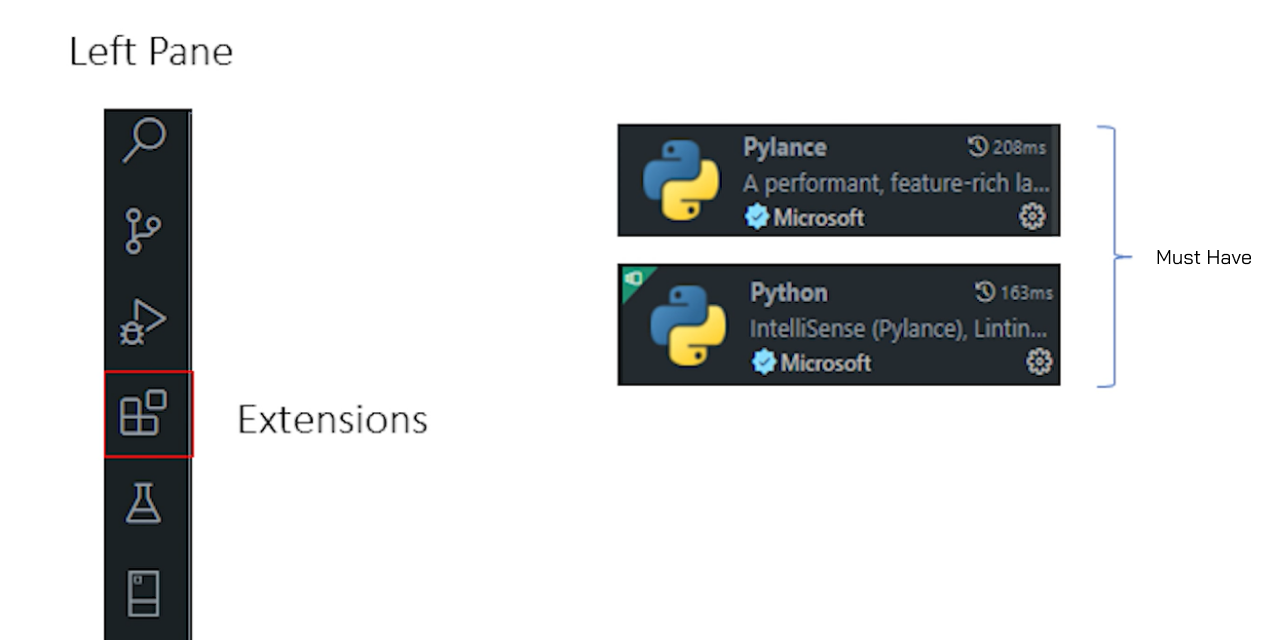1280x640 pixels.
Task: Select the Pylance extension title
Action: (x=785, y=148)
